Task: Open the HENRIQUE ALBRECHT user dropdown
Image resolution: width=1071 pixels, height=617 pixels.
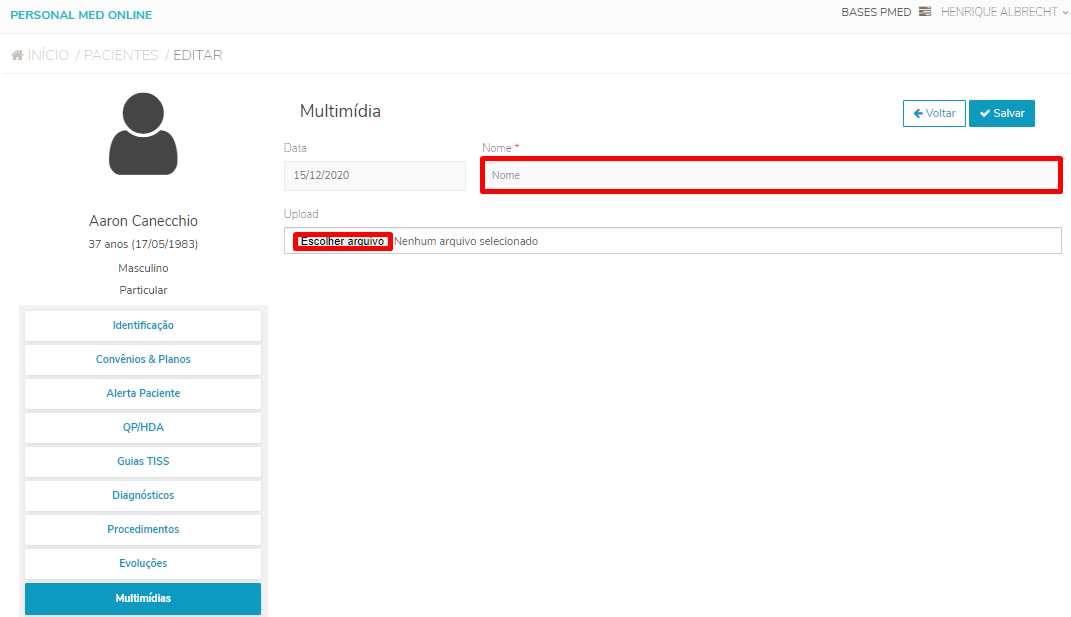Action: click(x=1004, y=12)
